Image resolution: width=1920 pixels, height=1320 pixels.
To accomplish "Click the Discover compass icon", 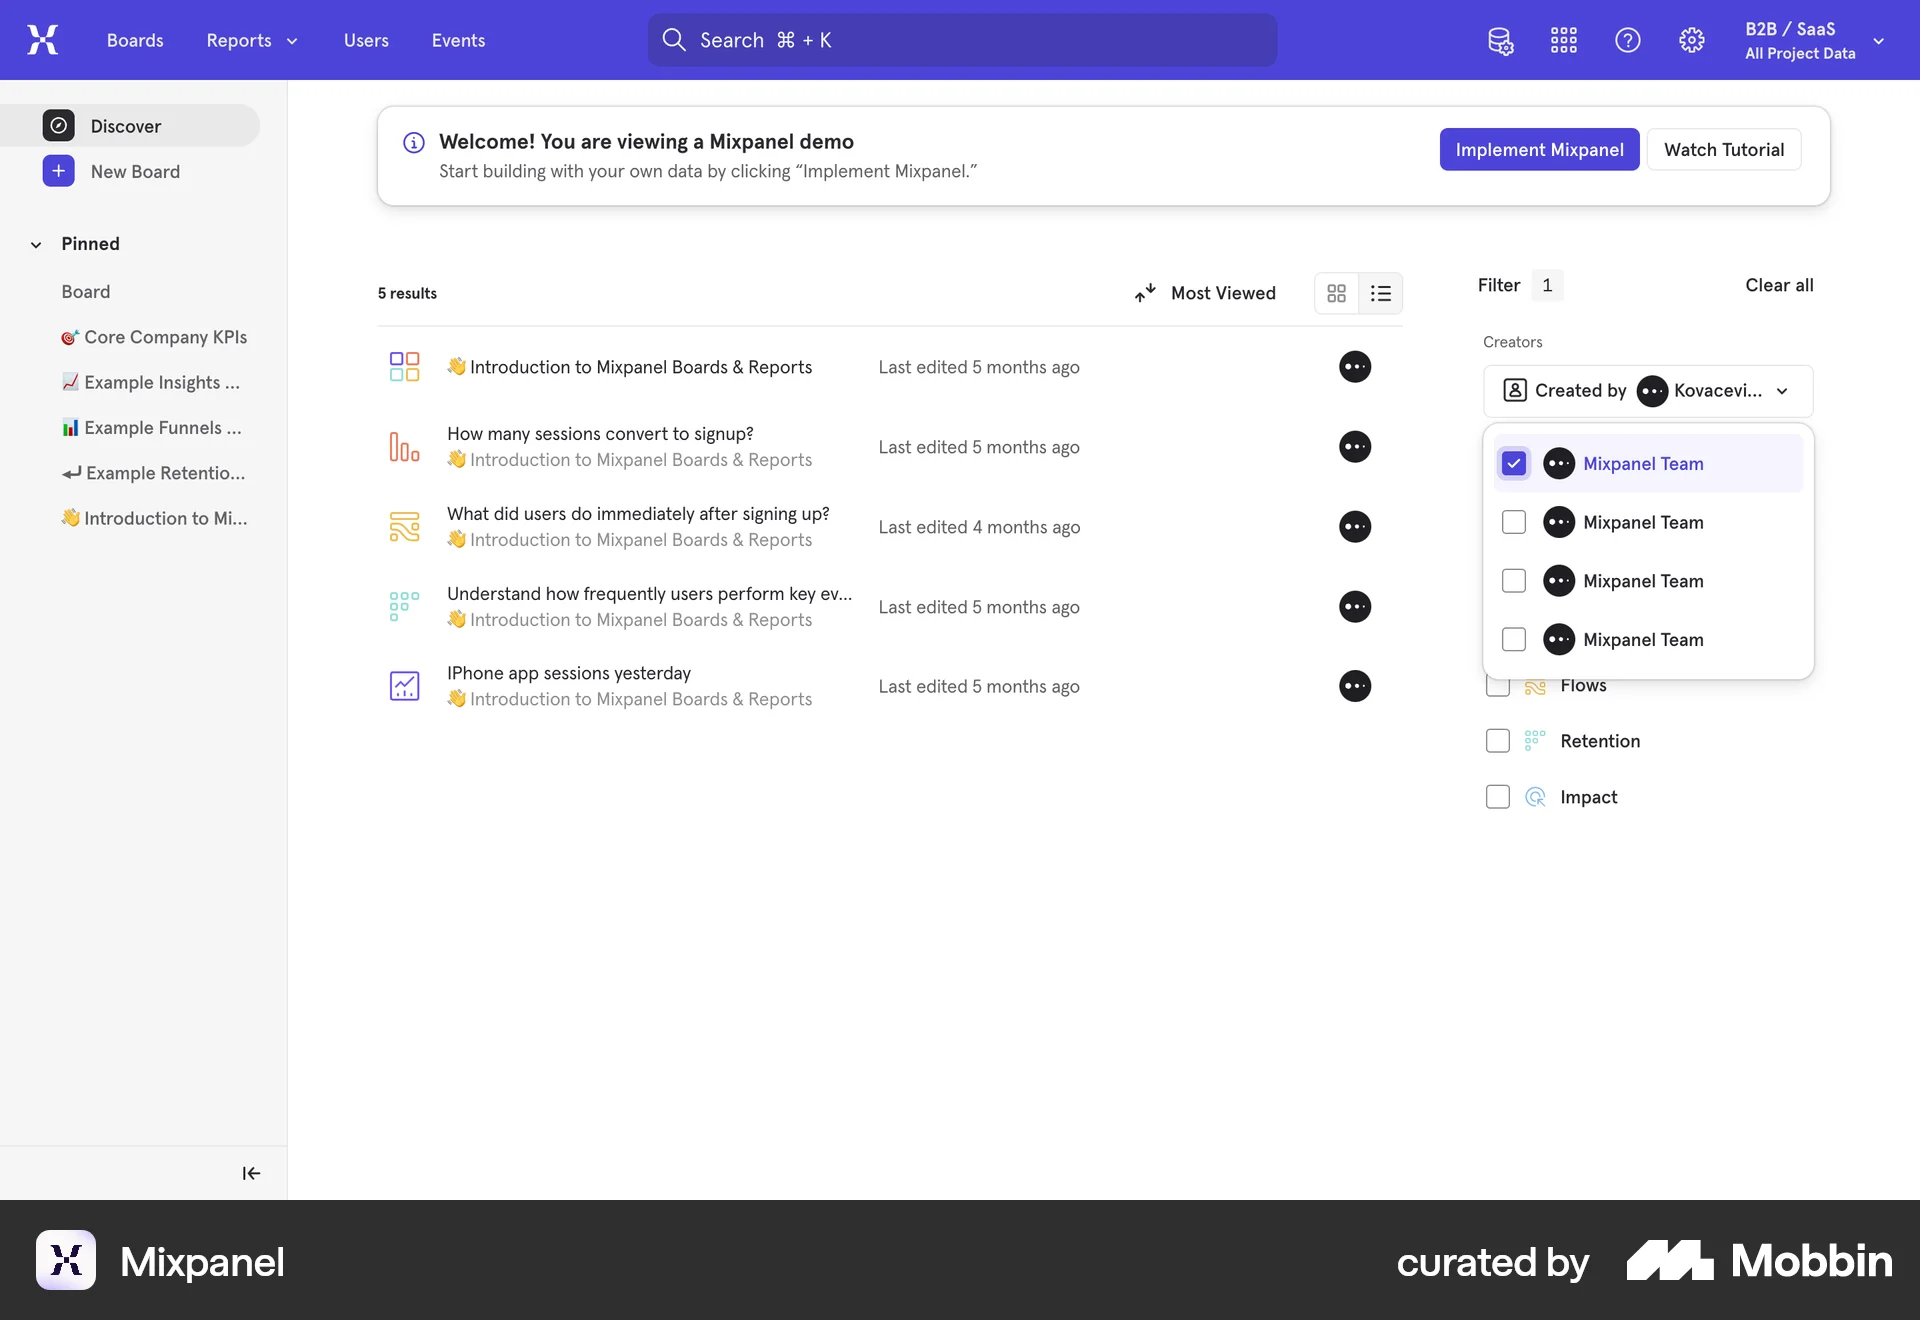I will point(59,125).
